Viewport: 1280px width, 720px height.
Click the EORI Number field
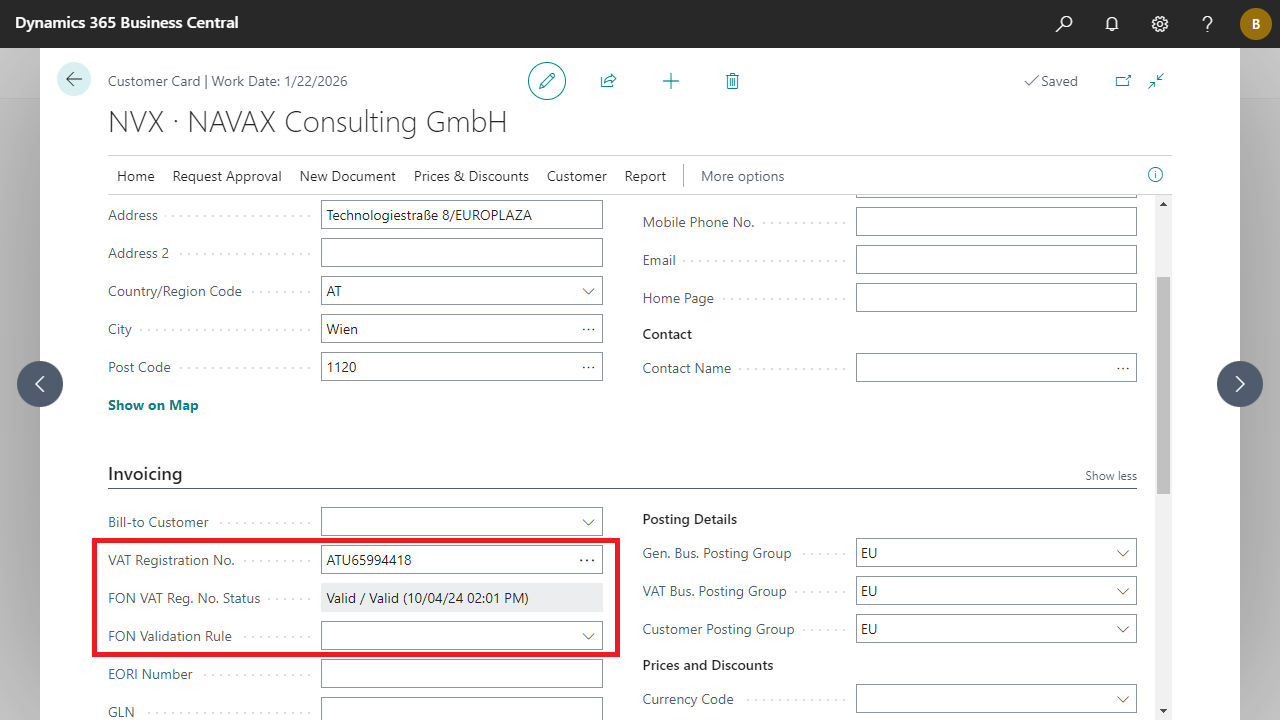pos(462,674)
